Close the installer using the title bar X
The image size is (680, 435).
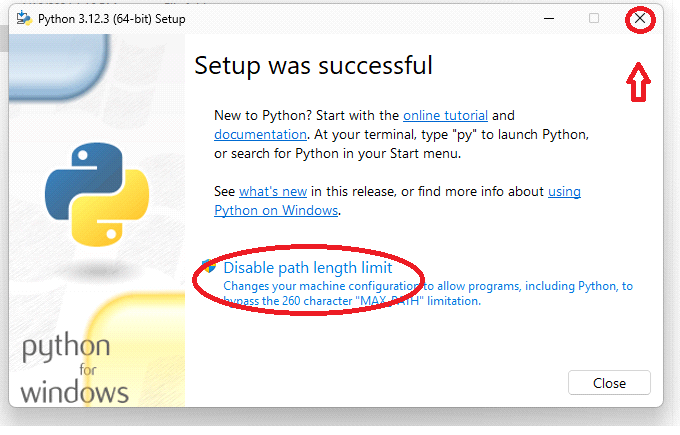pos(639,19)
